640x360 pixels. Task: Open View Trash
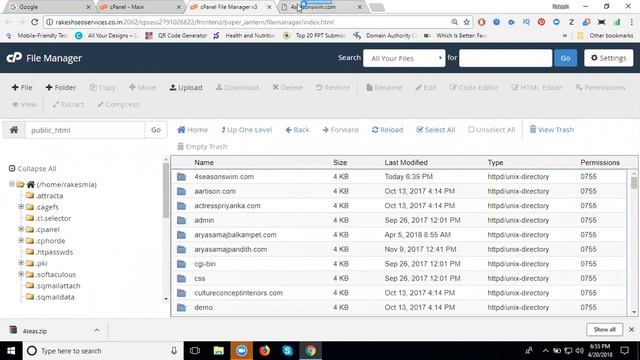pos(551,130)
